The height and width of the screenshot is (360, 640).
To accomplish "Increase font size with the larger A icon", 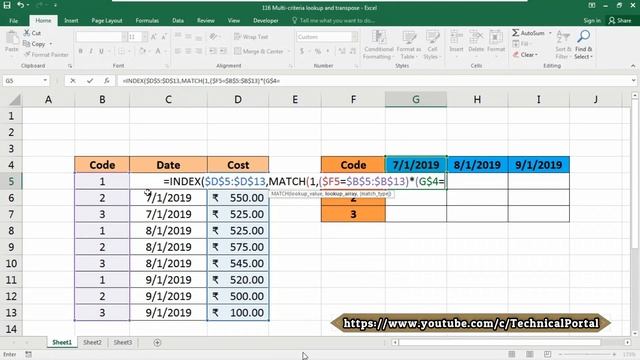I will (x=154, y=37).
